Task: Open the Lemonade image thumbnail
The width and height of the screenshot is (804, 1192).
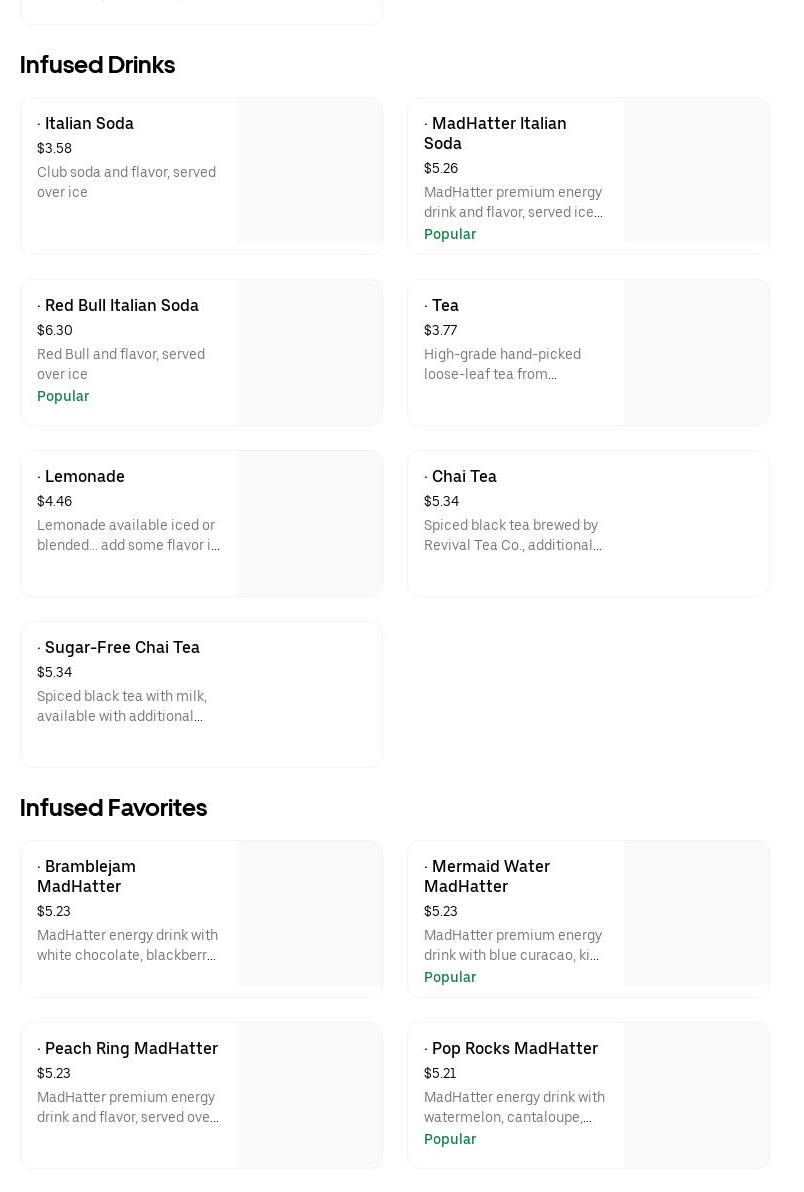Action: click(x=309, y=523)
